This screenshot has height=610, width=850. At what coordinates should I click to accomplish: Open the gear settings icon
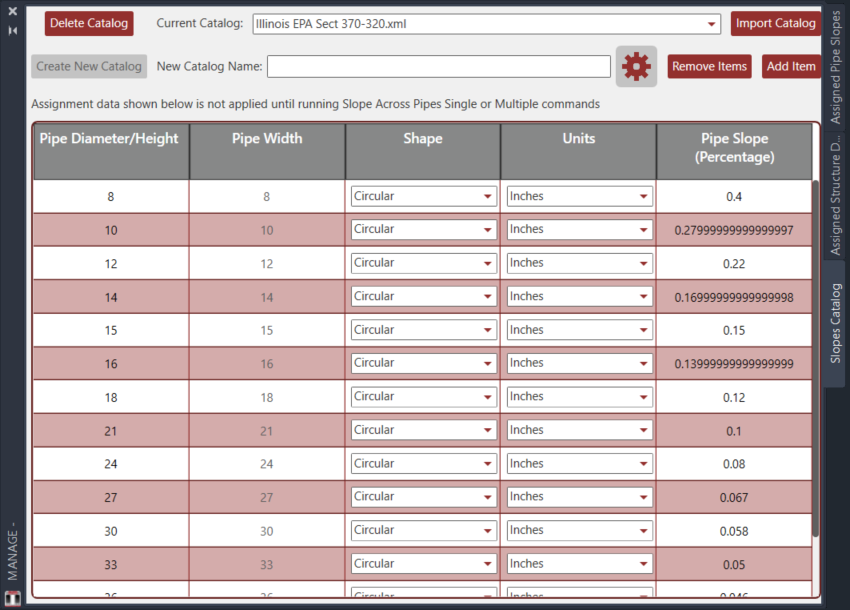636,66
